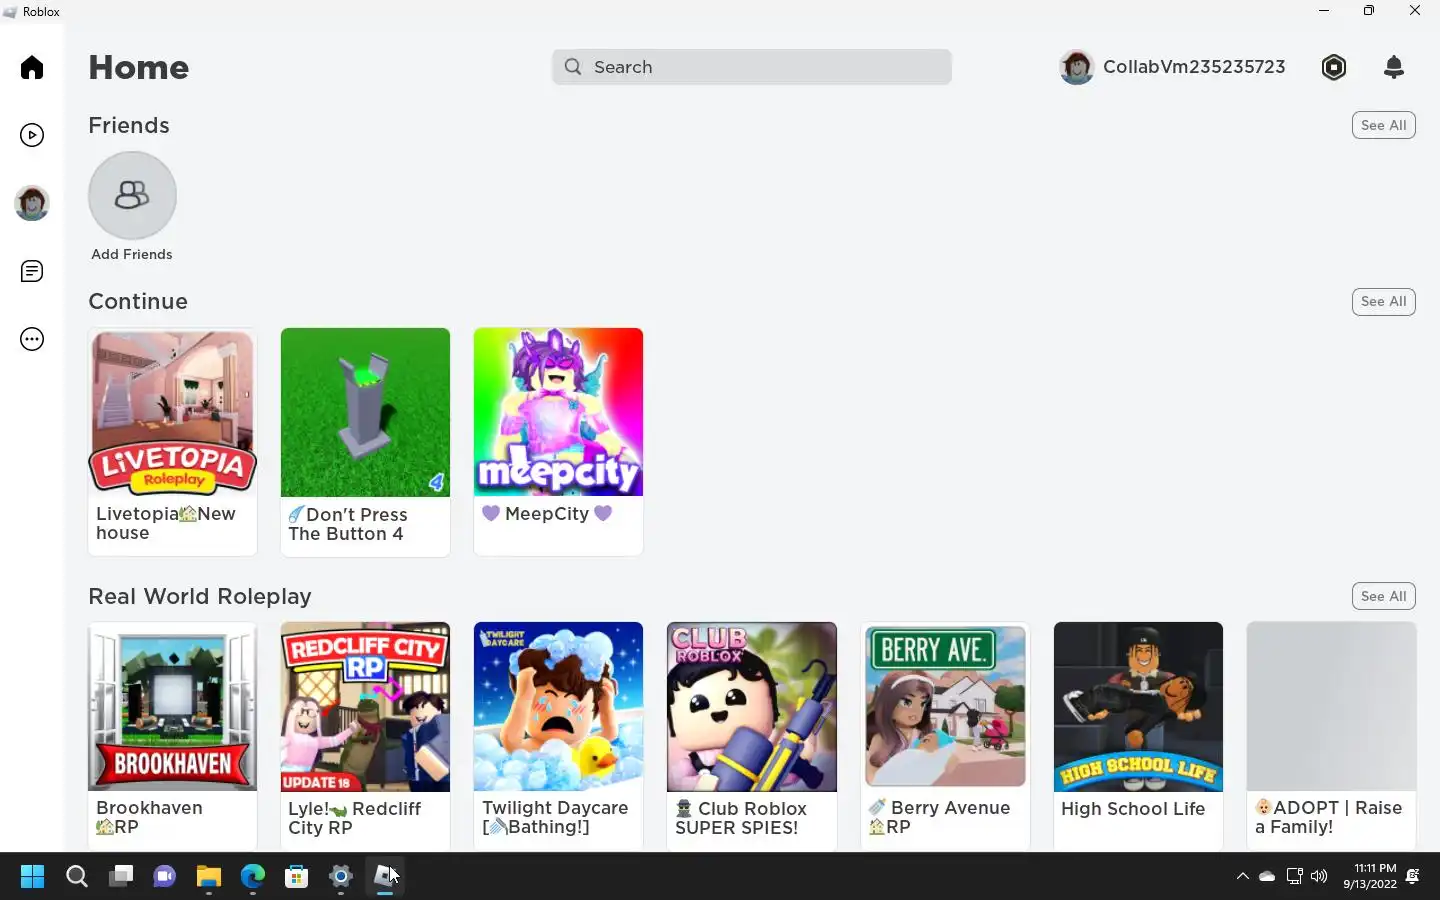Screen dimensions: 1440x900
Task: Open the MeepCity game thumbnail
Action: pyautogui.click(x=558, y=412)
